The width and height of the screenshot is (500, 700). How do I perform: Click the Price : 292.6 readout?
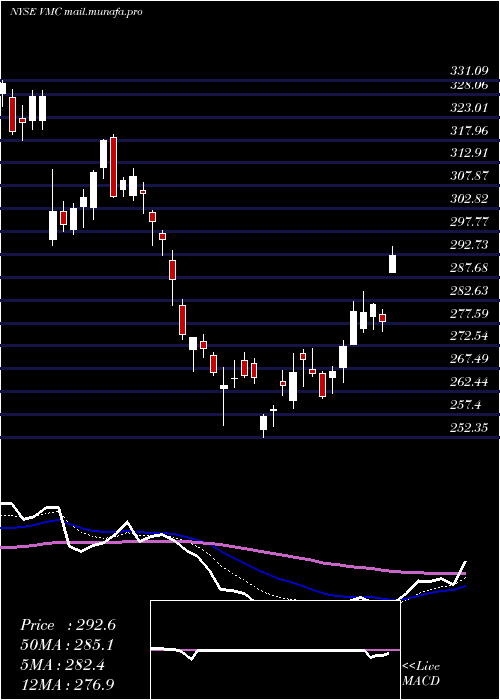coord(68,625)
